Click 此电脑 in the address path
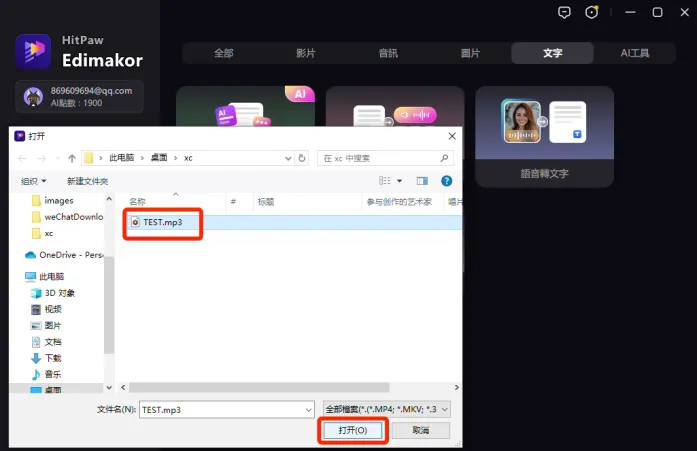The width and height of the screenshot is (697, 451). coord(122,158)
